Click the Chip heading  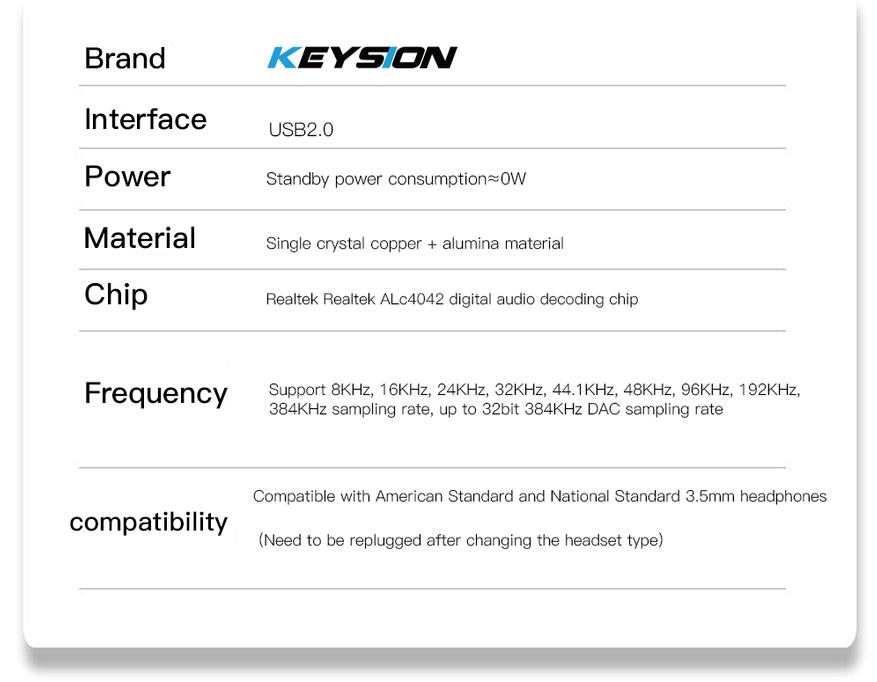coord(116,295)
